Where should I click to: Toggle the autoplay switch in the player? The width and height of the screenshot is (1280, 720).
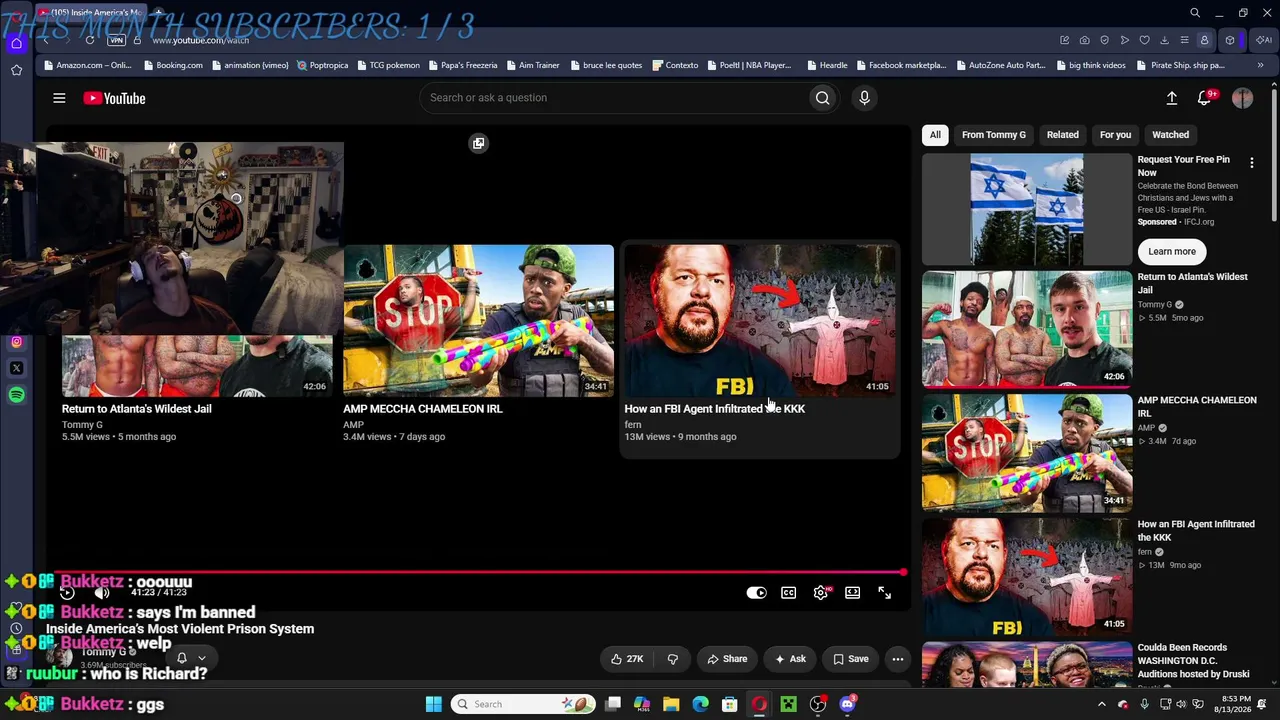(x=757, y=593)
